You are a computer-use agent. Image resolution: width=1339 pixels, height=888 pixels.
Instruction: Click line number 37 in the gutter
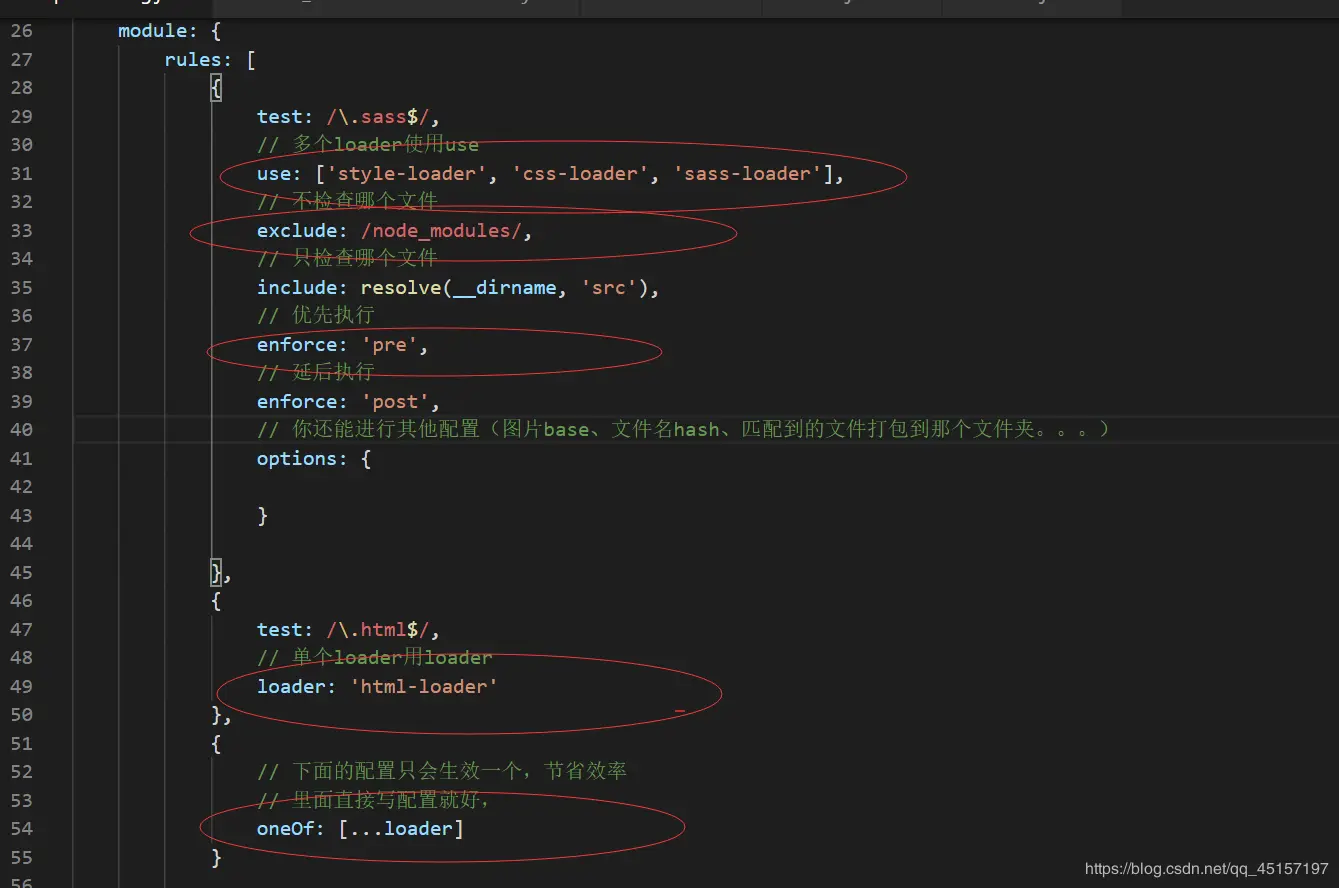point(21,345)
